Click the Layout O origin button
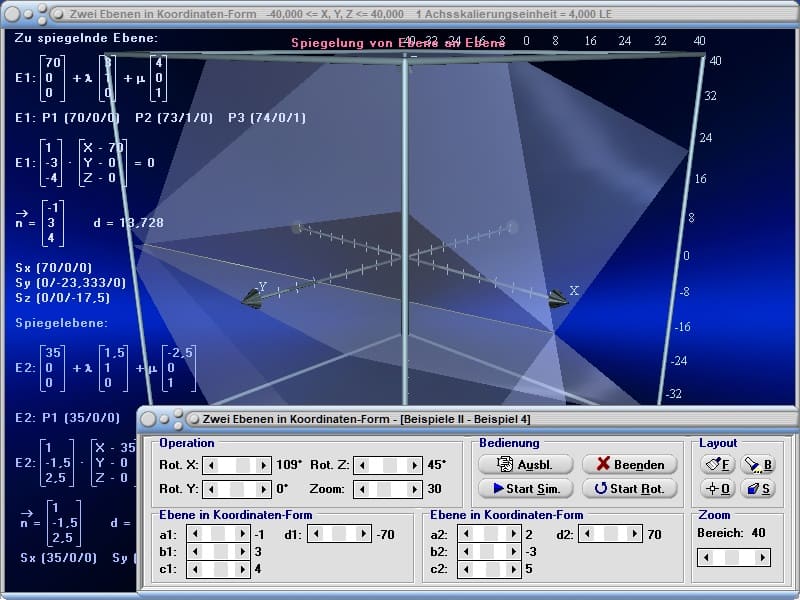Image resolution: width=800 pixels, height=600 pixels. (x=717, y=489)
